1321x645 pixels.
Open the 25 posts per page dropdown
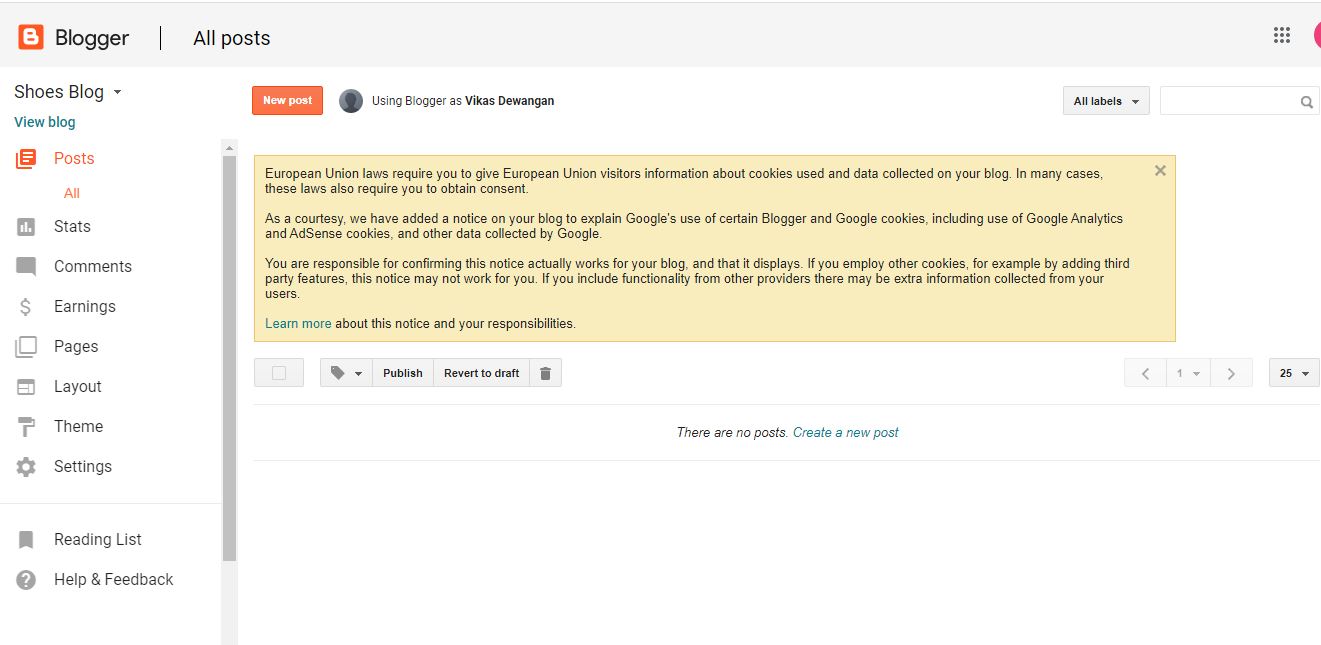tap(1294, 373)
